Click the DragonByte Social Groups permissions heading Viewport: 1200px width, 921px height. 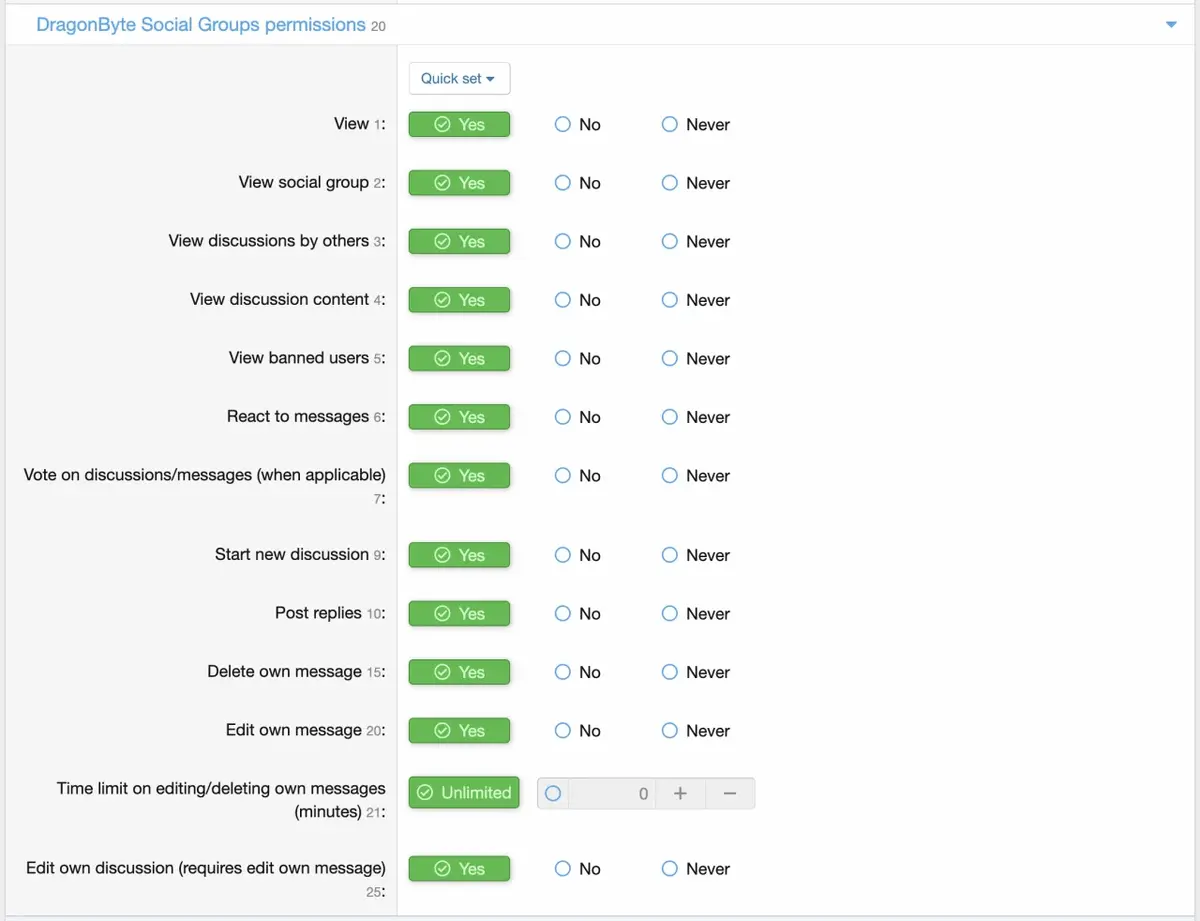[x=201, y=25]
